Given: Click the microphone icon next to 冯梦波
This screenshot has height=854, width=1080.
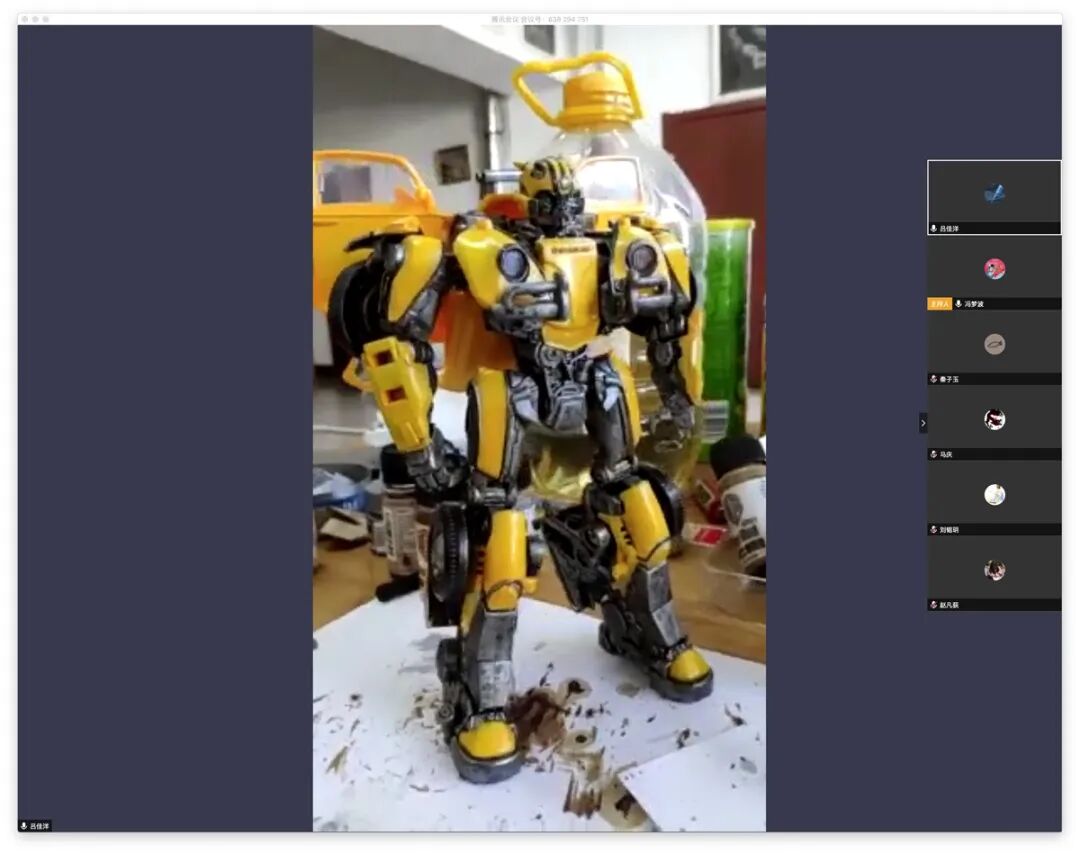Looking at the screenshot, I should [958, 304].
